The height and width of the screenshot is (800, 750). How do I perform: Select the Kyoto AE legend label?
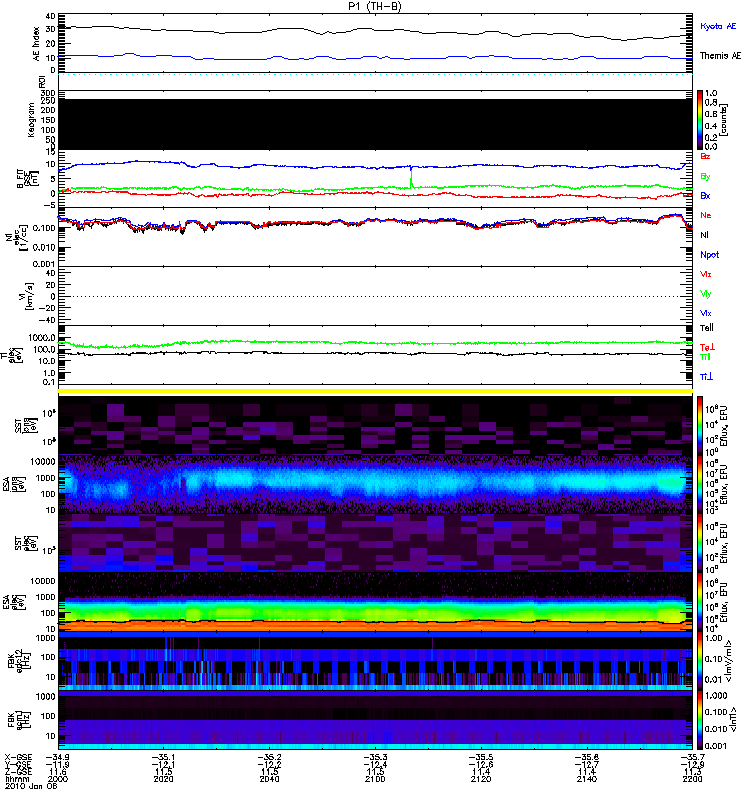718,26
